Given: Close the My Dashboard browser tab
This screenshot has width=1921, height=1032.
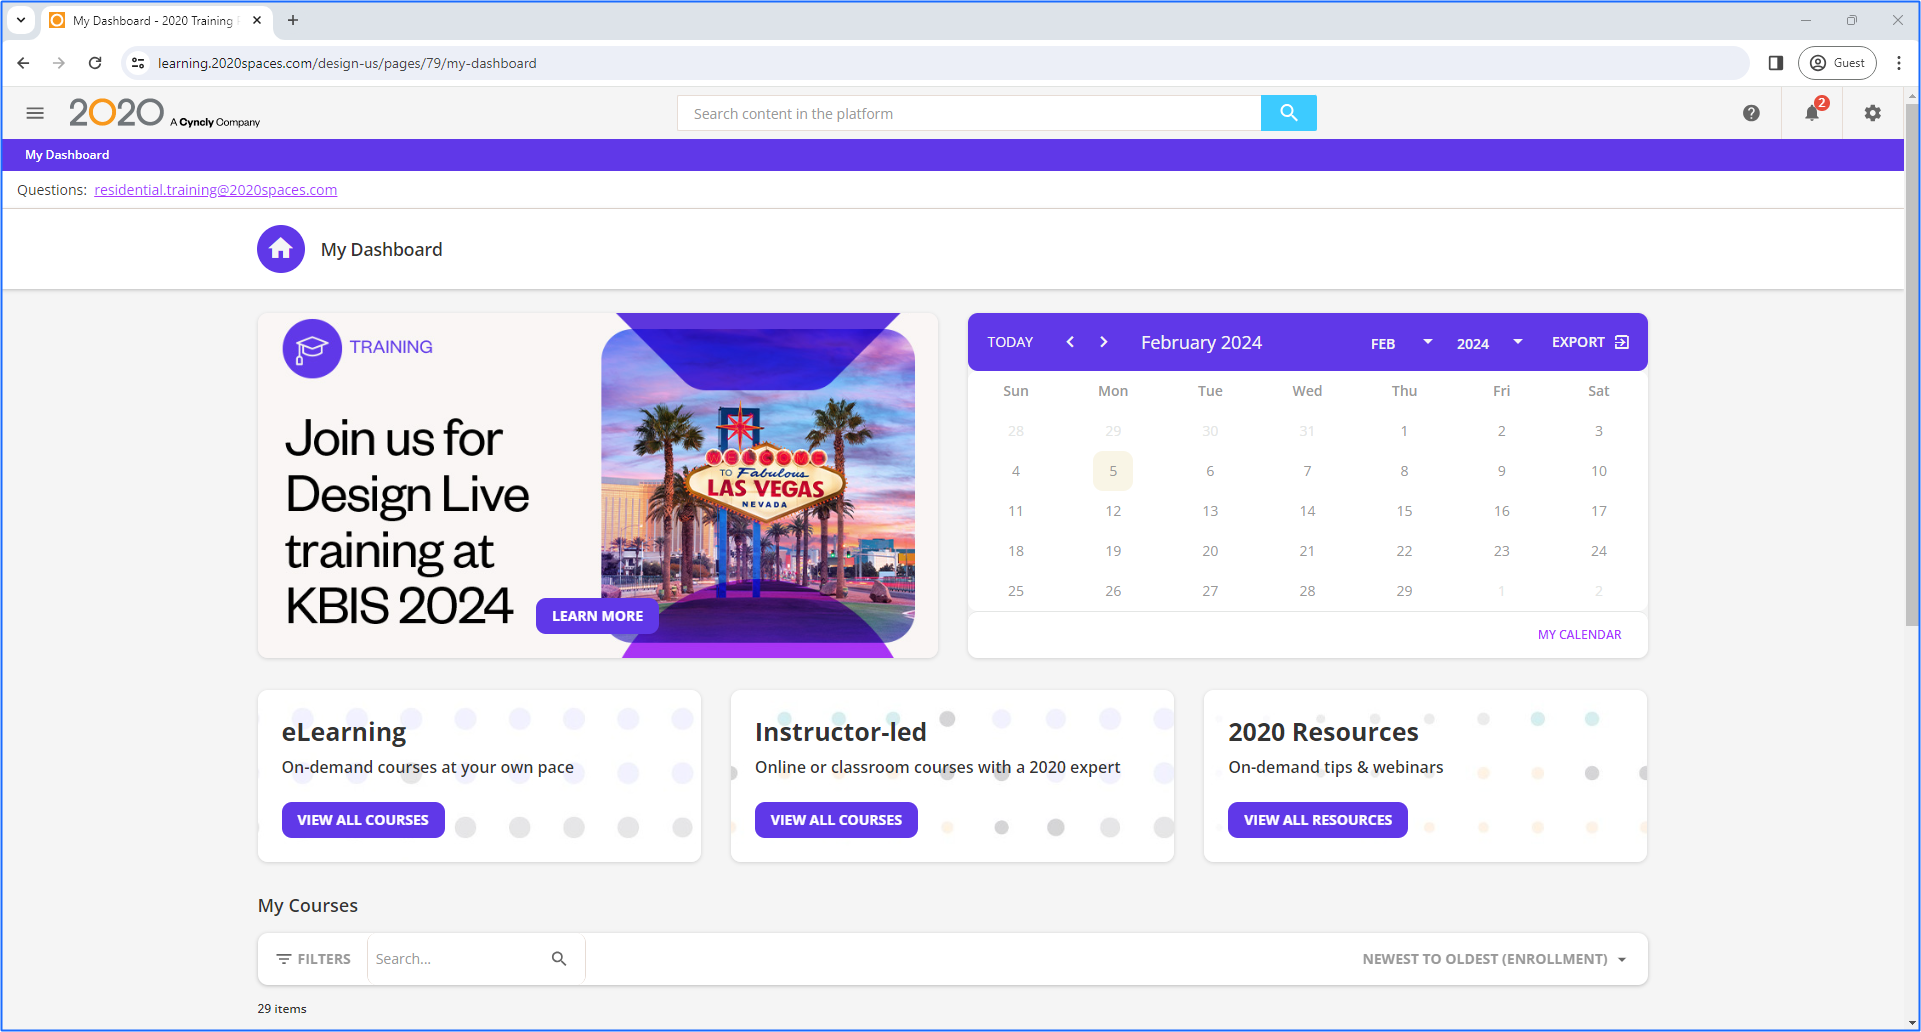Looking at the screenshot, I should pos(257,20).
